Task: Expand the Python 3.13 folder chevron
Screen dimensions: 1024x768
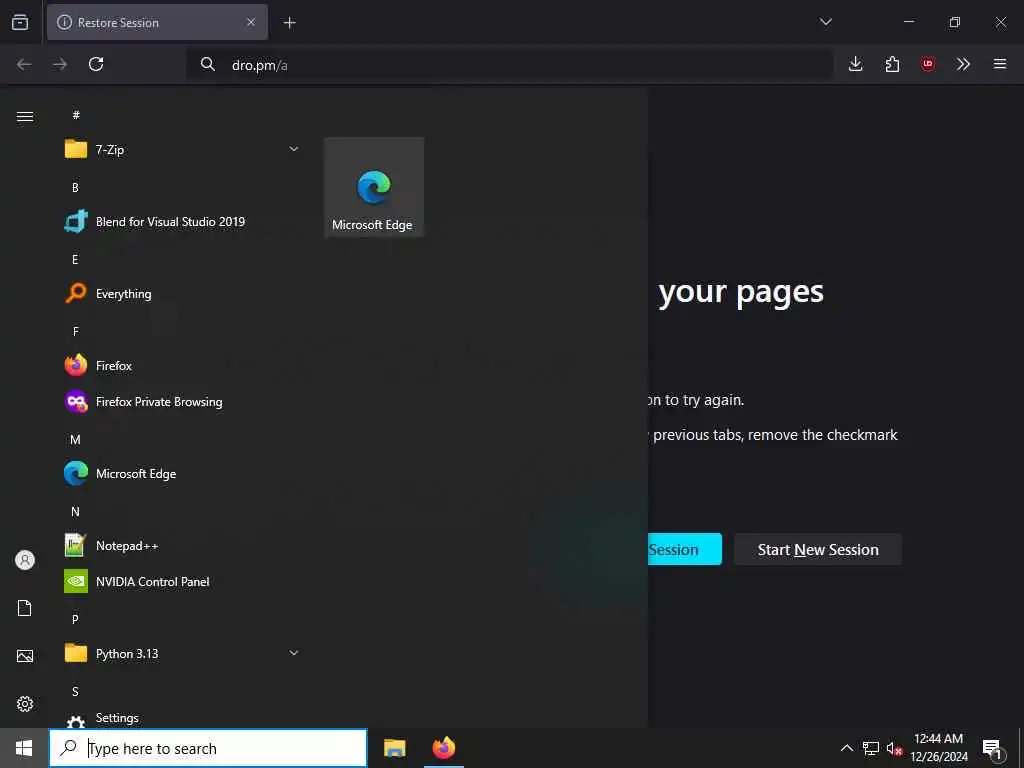Action: point(294,652)
